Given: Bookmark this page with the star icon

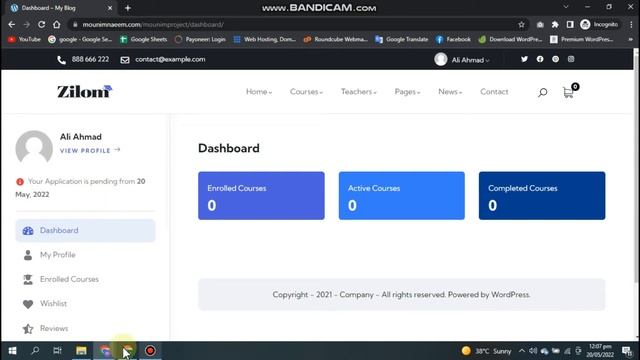Looking at the screenshot, I should click(521, 24).
